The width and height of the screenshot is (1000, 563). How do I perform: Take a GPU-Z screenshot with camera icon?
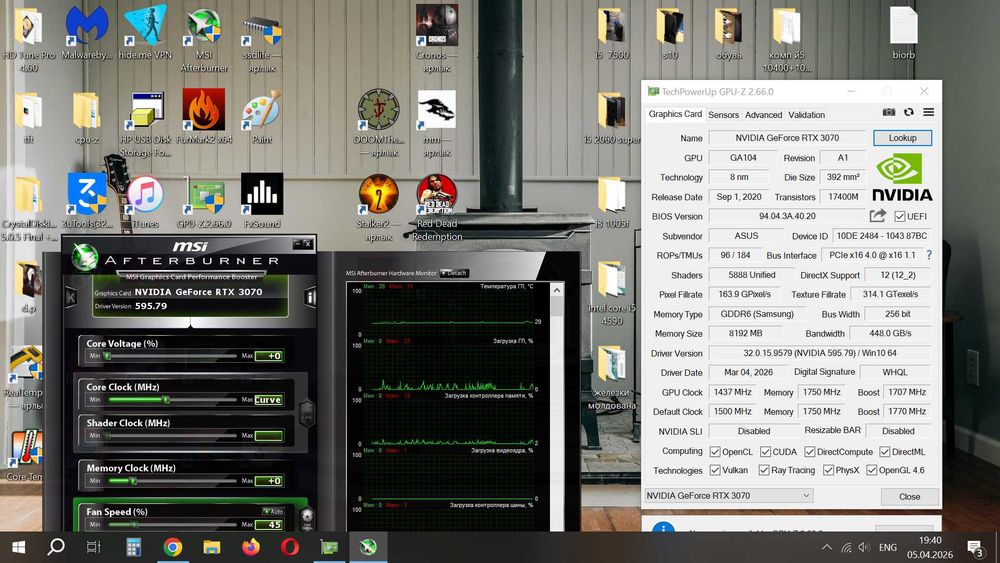click(x=888, y=112)
